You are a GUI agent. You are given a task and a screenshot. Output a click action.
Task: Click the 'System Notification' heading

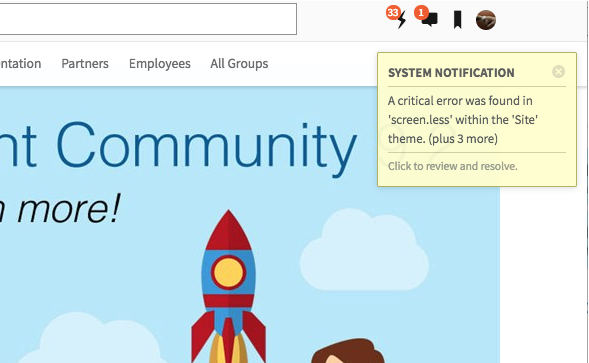(x=451, y=73)
